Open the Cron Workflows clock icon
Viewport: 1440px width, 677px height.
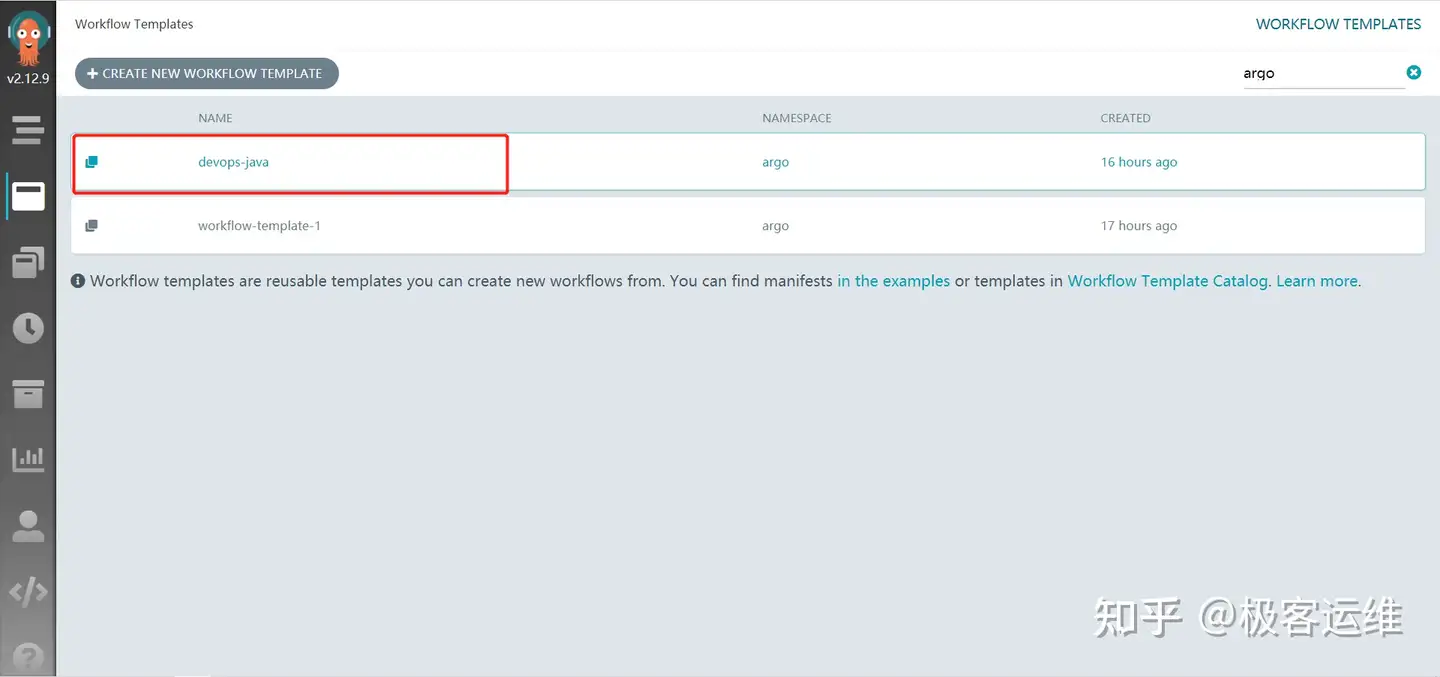tap(28, 328)
